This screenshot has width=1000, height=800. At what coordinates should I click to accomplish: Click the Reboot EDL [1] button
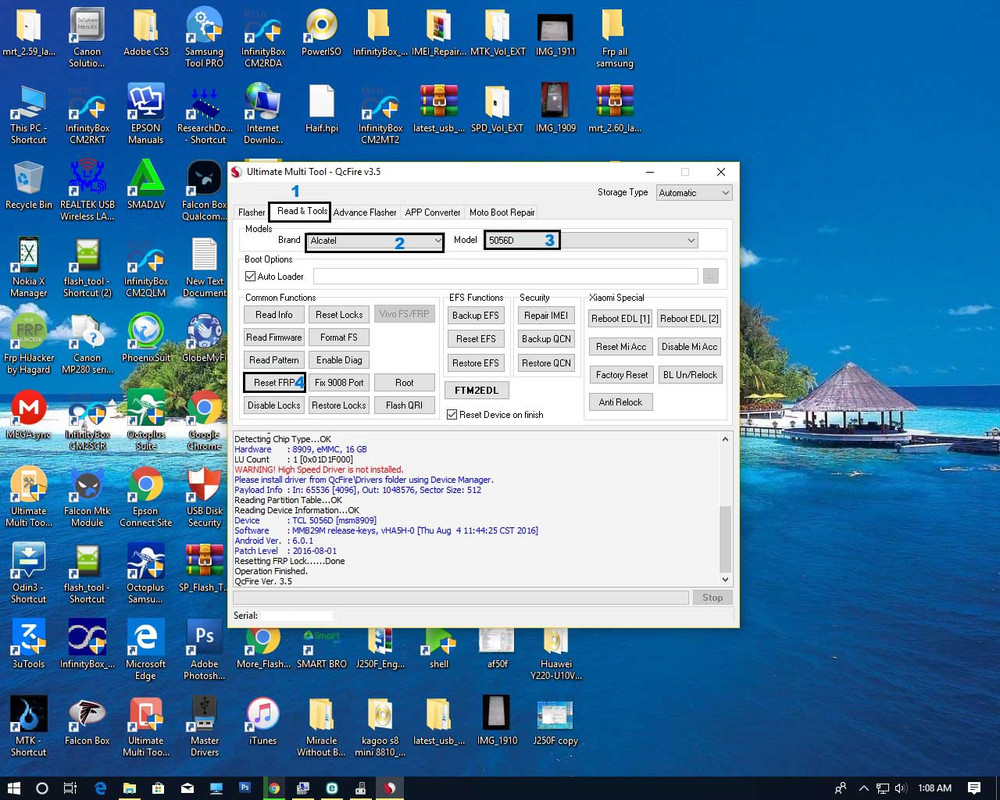621,318
